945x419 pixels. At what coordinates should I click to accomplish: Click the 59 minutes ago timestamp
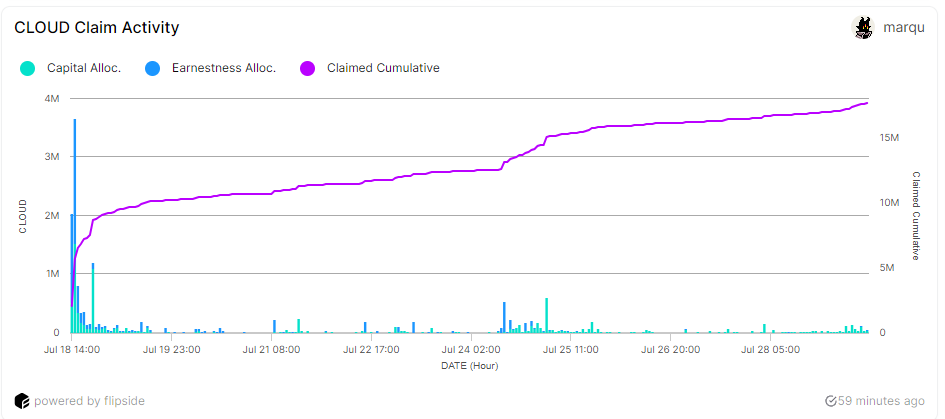pos(881,401)
